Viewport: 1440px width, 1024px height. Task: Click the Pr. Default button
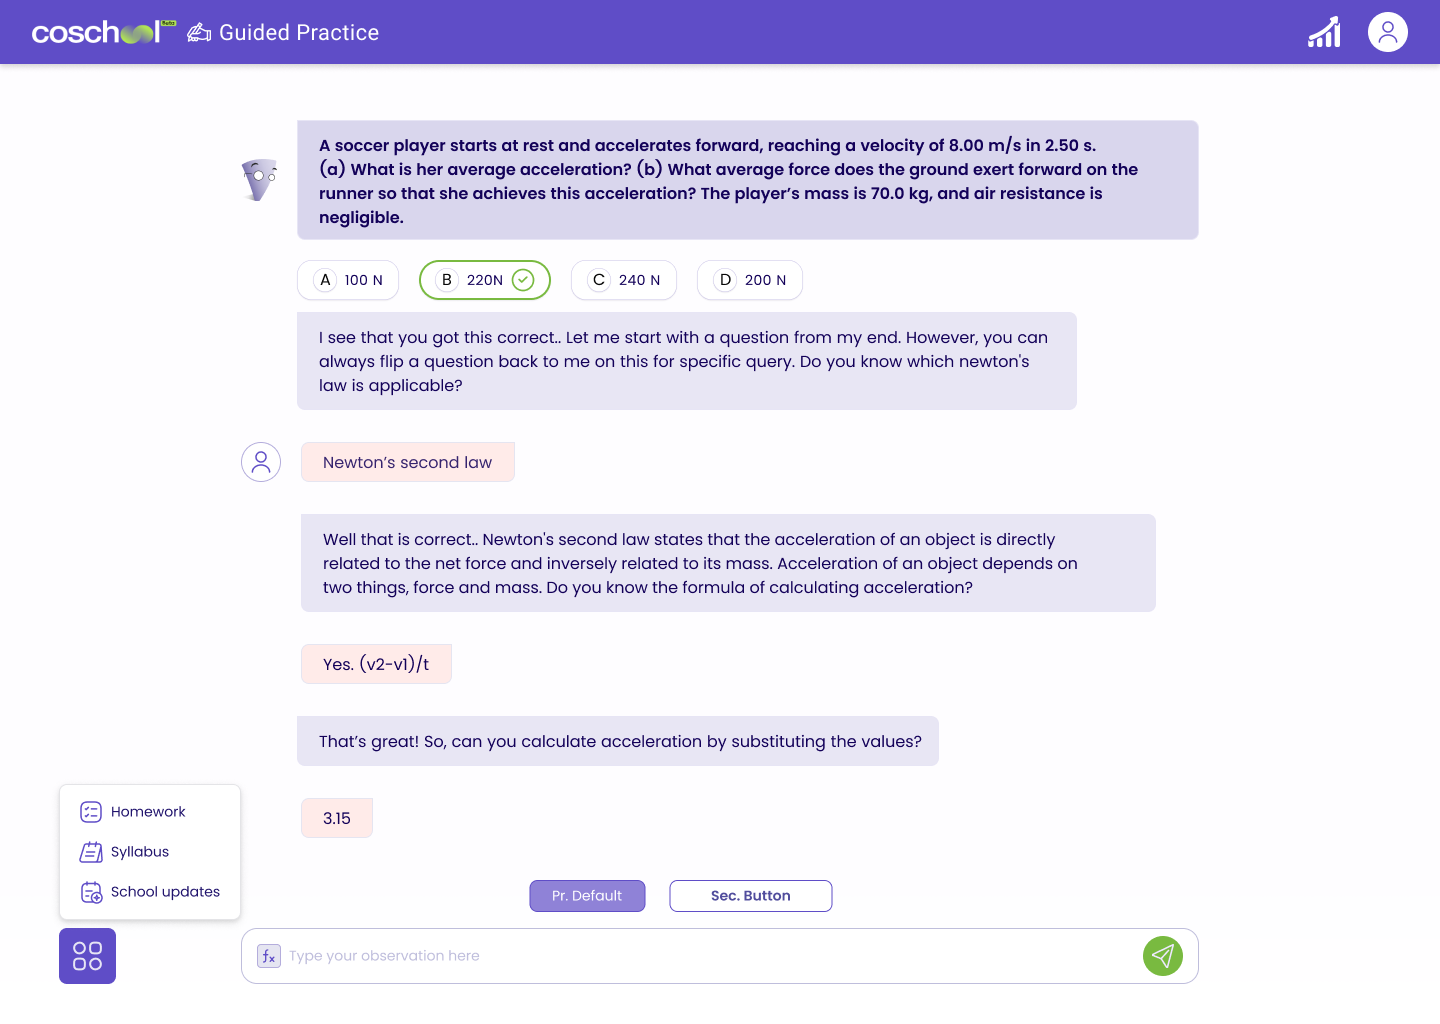587,896
